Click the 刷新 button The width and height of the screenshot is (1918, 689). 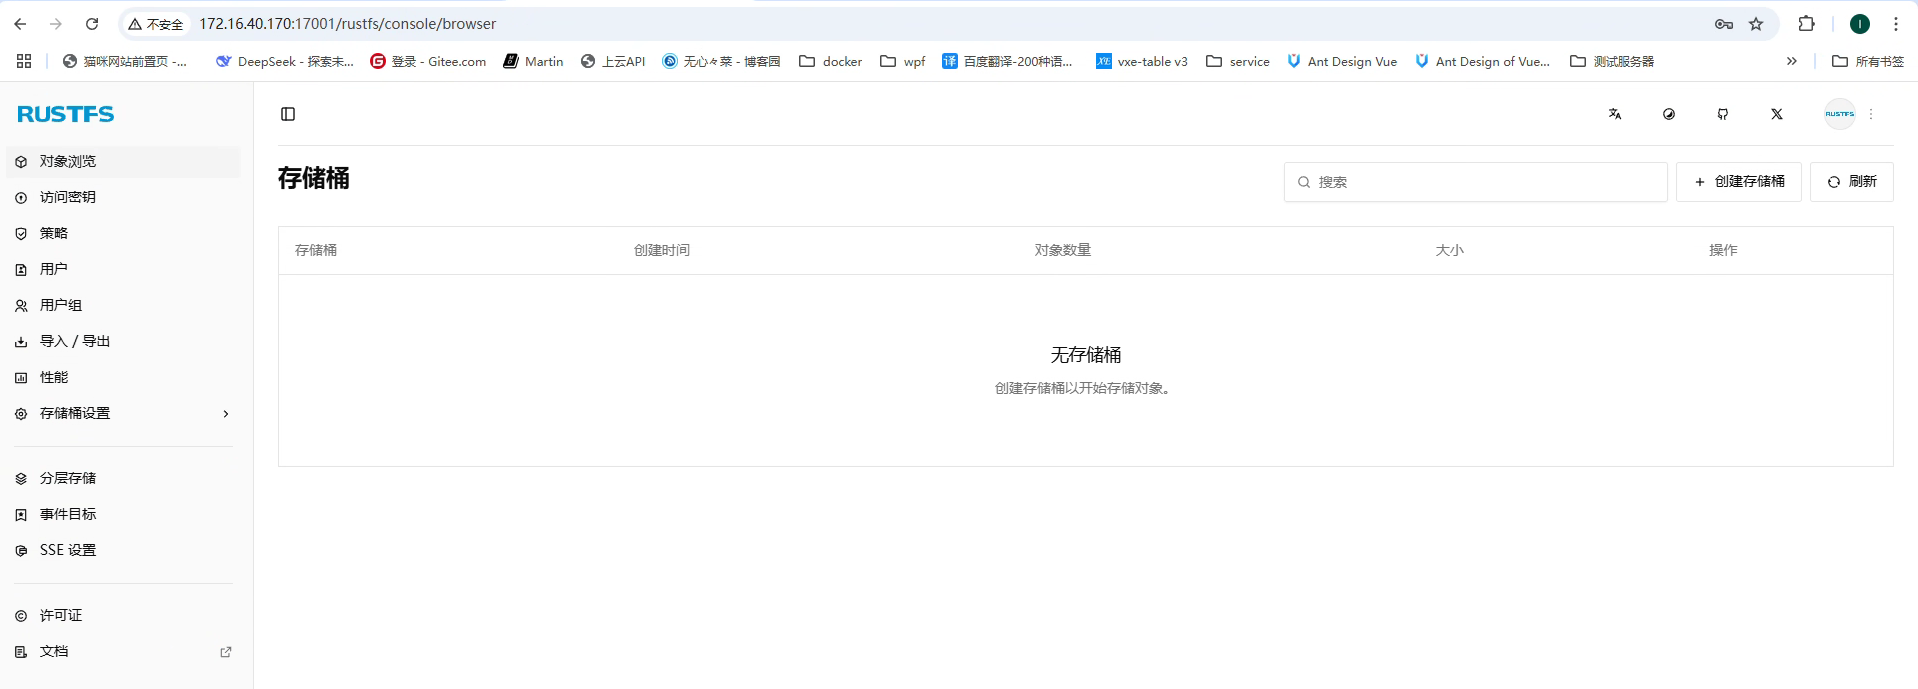coord(1852,182)
